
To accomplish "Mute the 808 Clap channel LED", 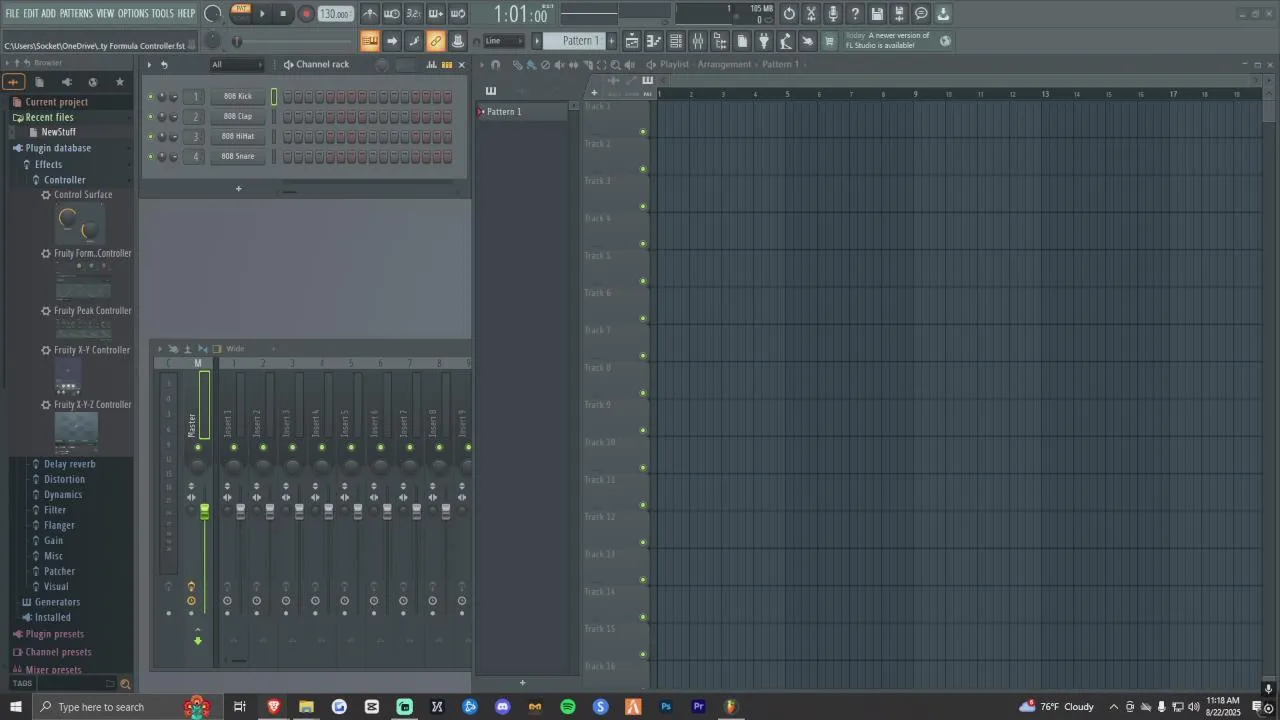I will point(151,117).
